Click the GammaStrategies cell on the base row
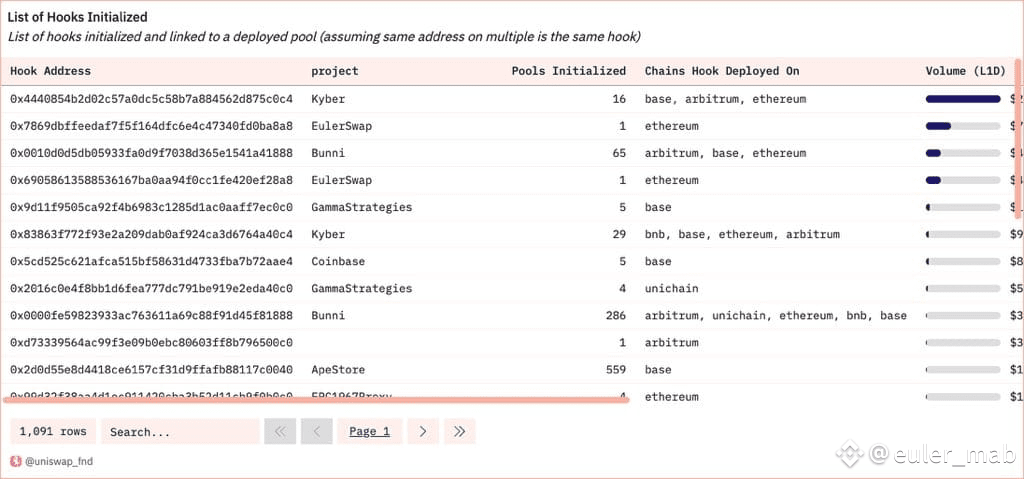Viewport: 1024px width, 479px height. coord(362,207)
